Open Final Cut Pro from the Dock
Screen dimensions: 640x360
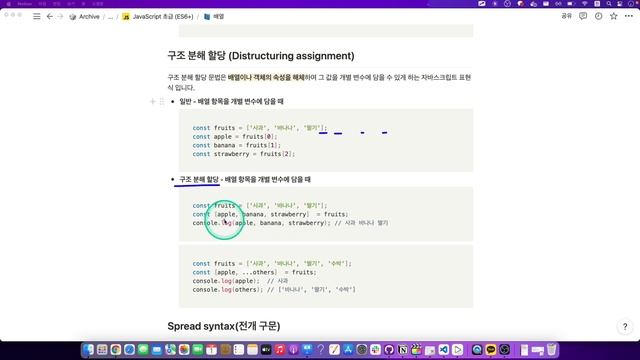416,350
